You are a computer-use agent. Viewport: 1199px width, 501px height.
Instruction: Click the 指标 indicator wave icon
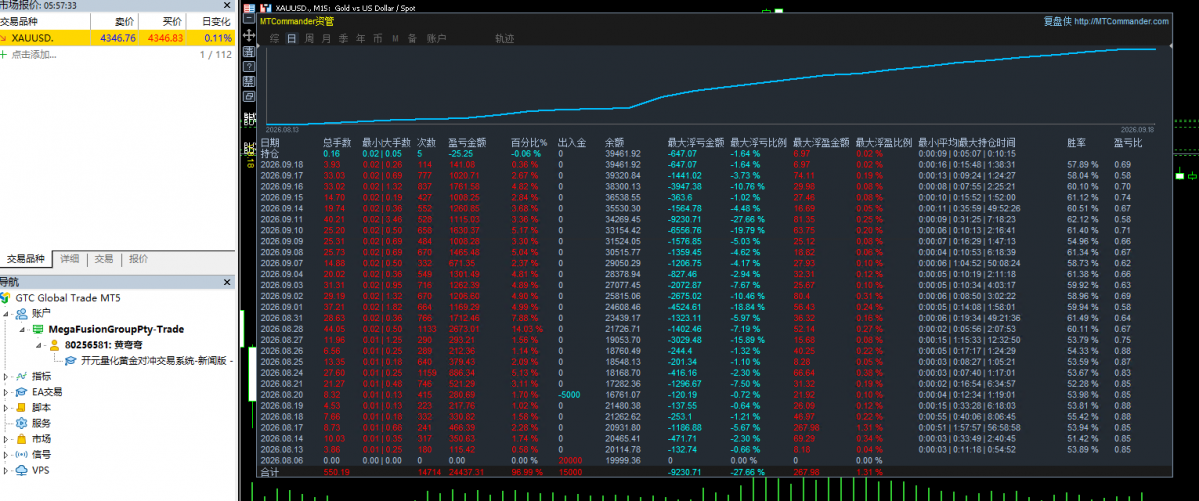coord(21,376)
